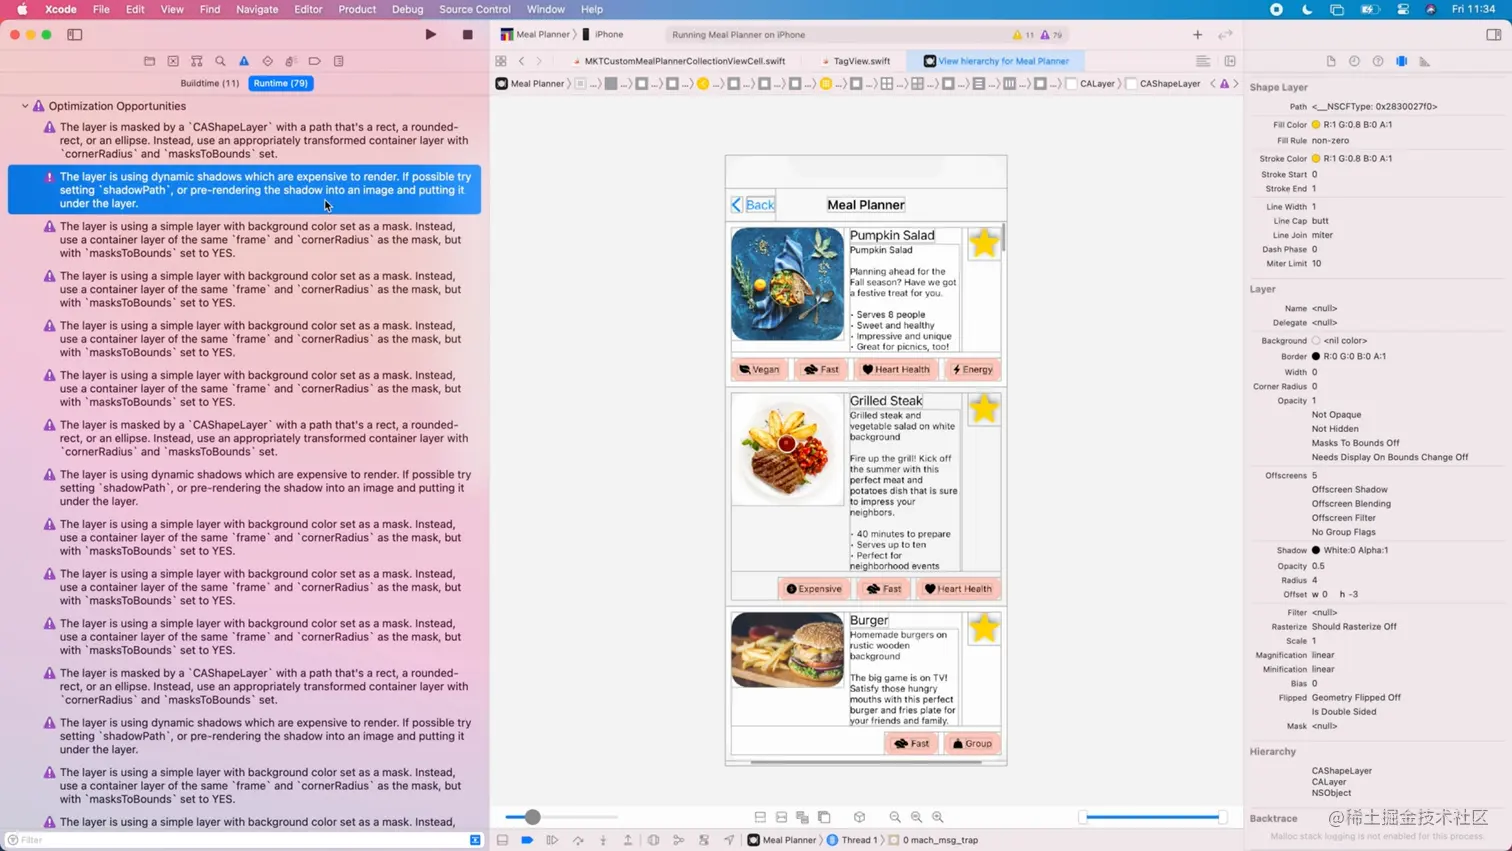
Task: Open the Source Control navigator icon
Action: (x=173, y=61)
